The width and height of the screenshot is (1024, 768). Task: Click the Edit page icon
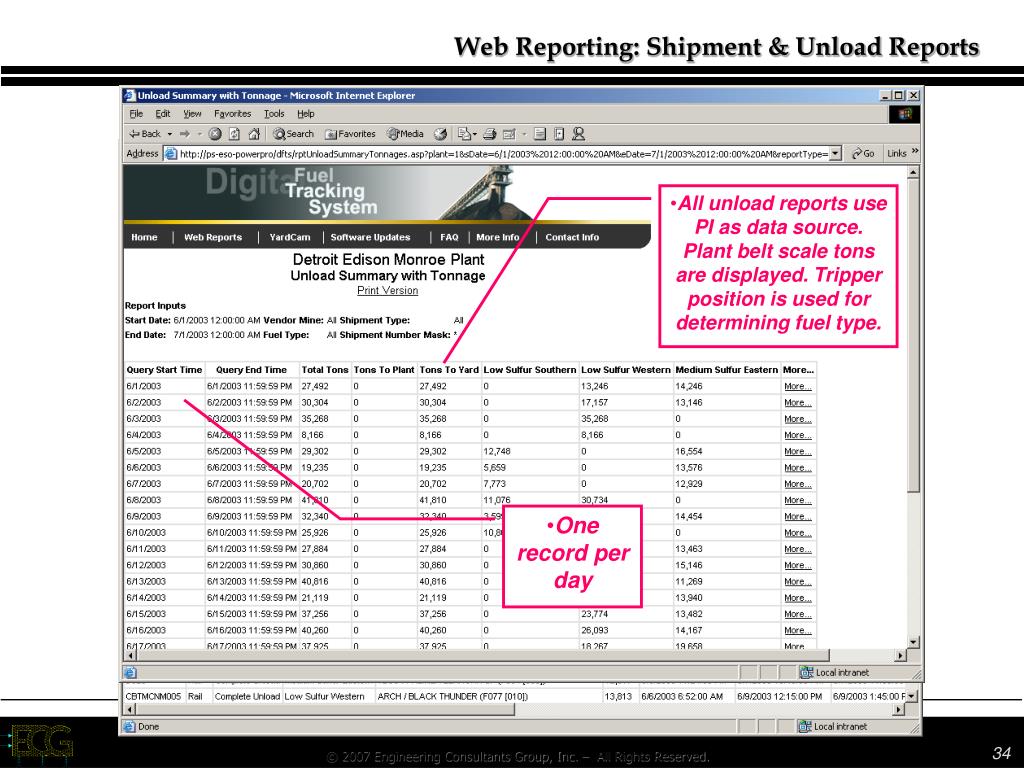(x=509, y=134)
